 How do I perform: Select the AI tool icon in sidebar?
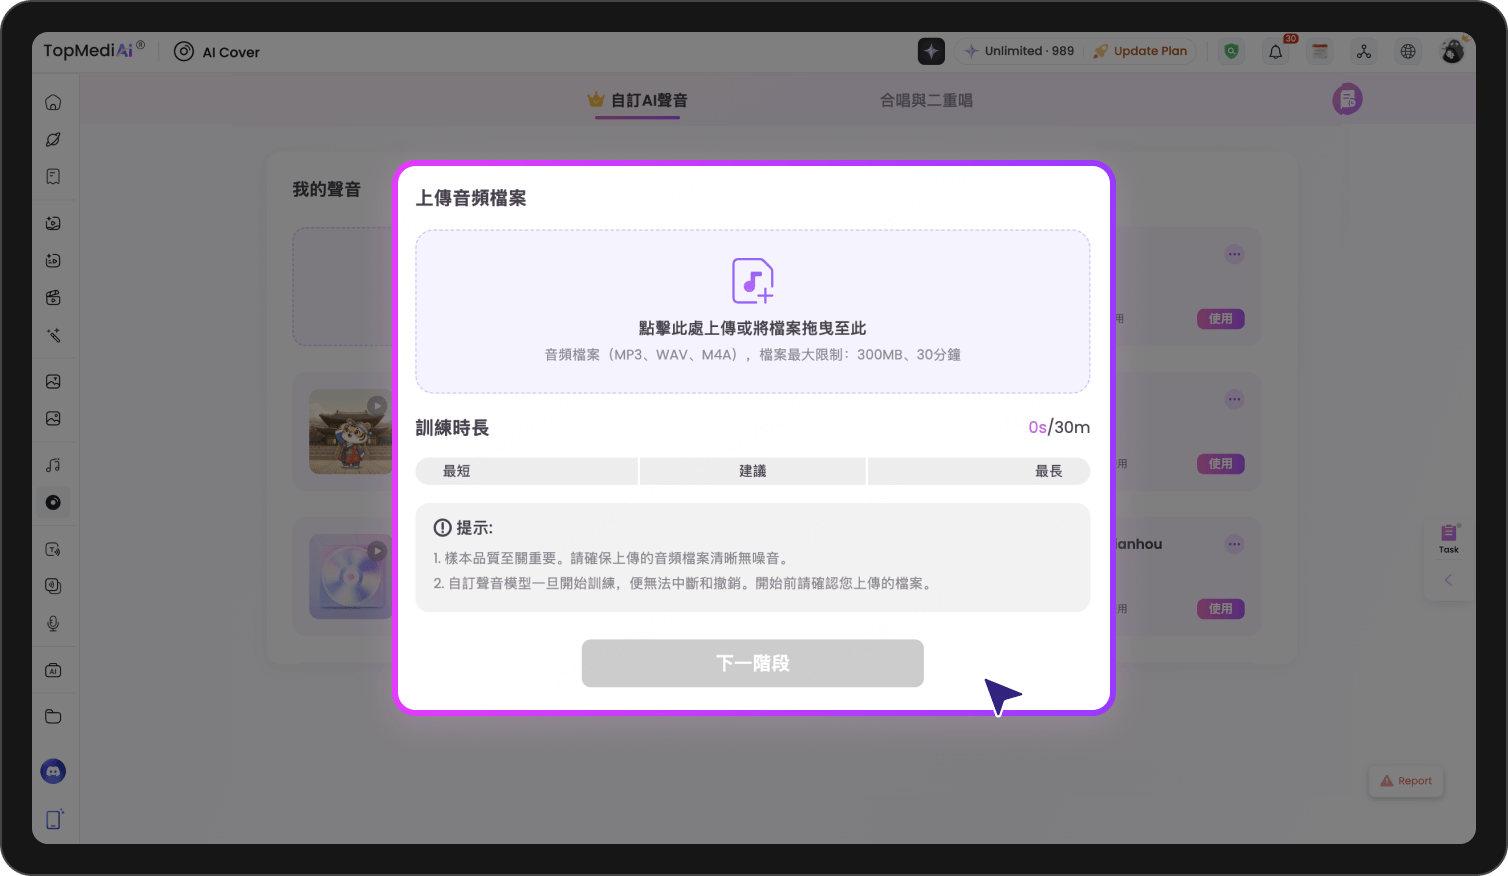(53, 670)
